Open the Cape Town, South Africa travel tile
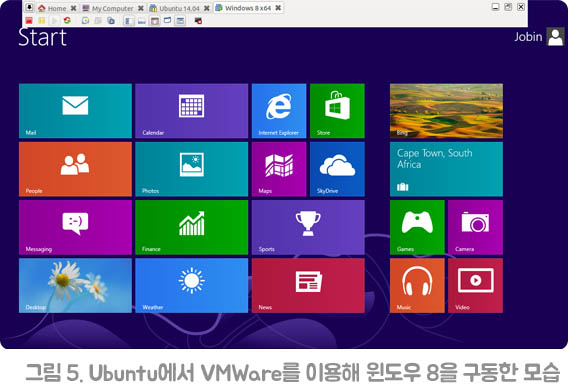Screen dimensions: 568x385 (446, 169)
